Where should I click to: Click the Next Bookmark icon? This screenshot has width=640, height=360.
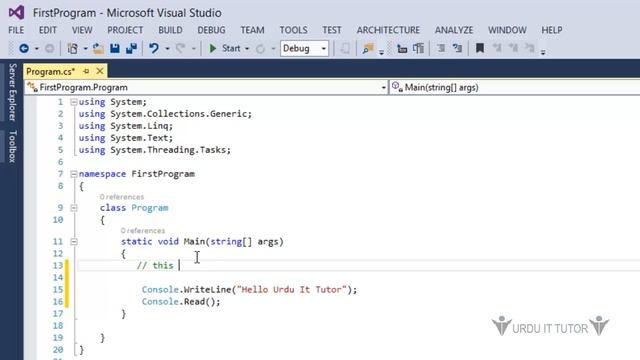pyautogui.click(x=513, y=49)
